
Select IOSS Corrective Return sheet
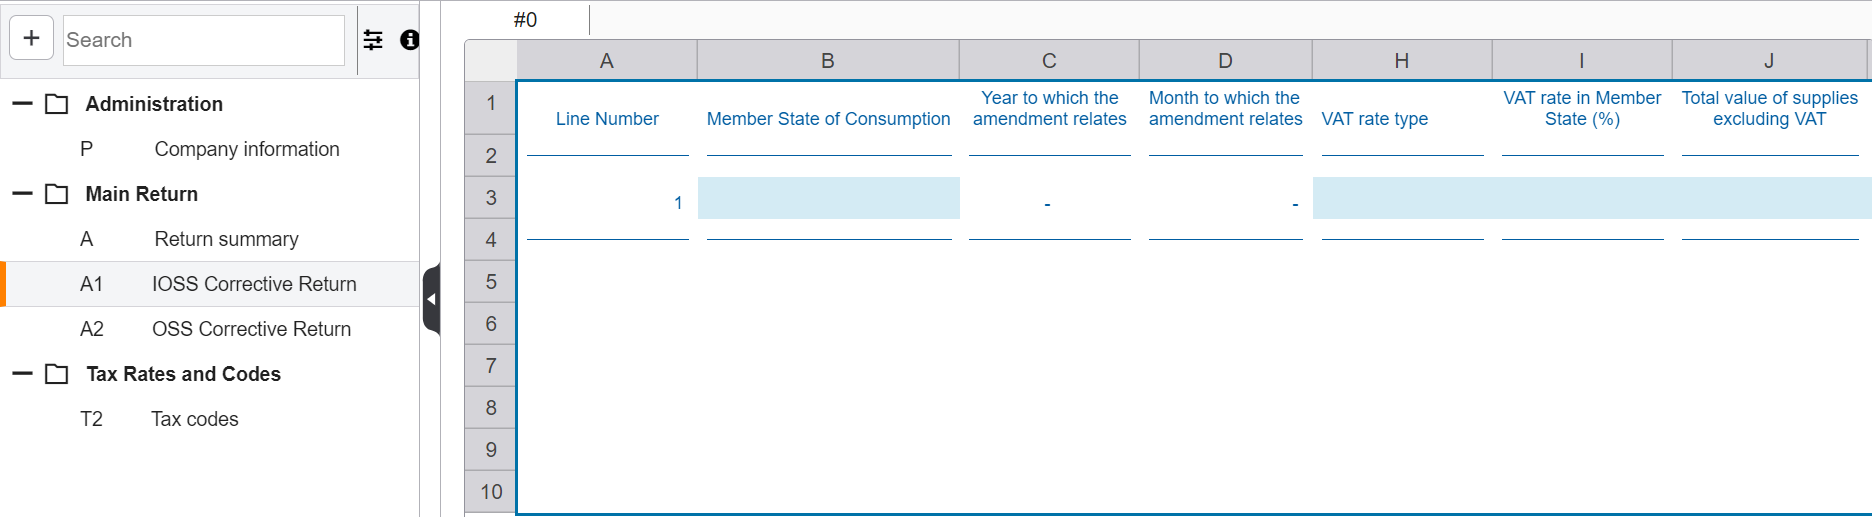coord(253,284)
